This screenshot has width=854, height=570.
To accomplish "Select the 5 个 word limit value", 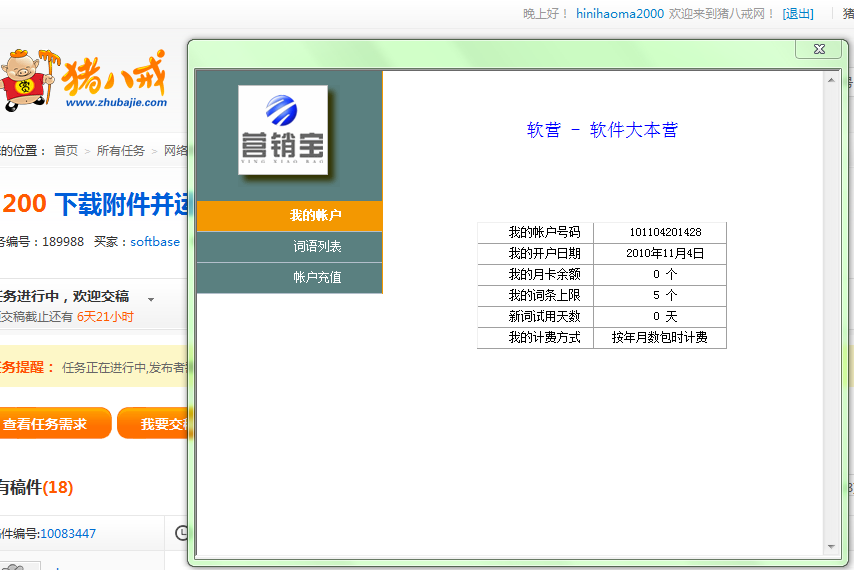I will 660,296.
